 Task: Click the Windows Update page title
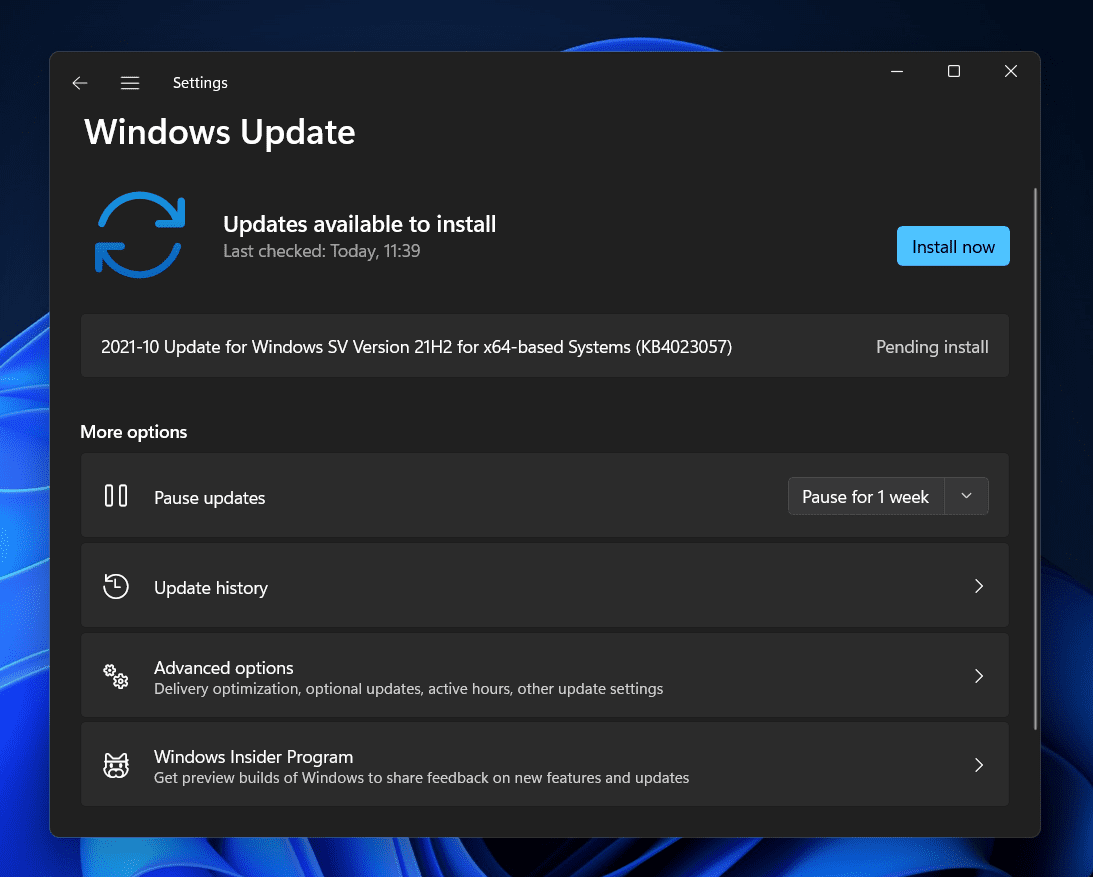[x=220, y=132]
